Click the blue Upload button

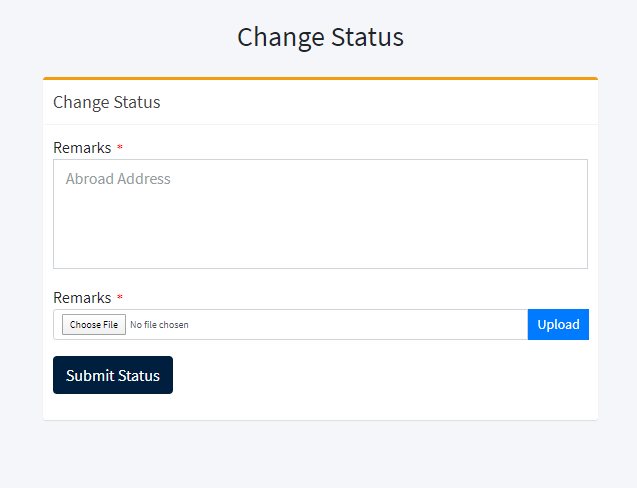click(x=558, y=324)
